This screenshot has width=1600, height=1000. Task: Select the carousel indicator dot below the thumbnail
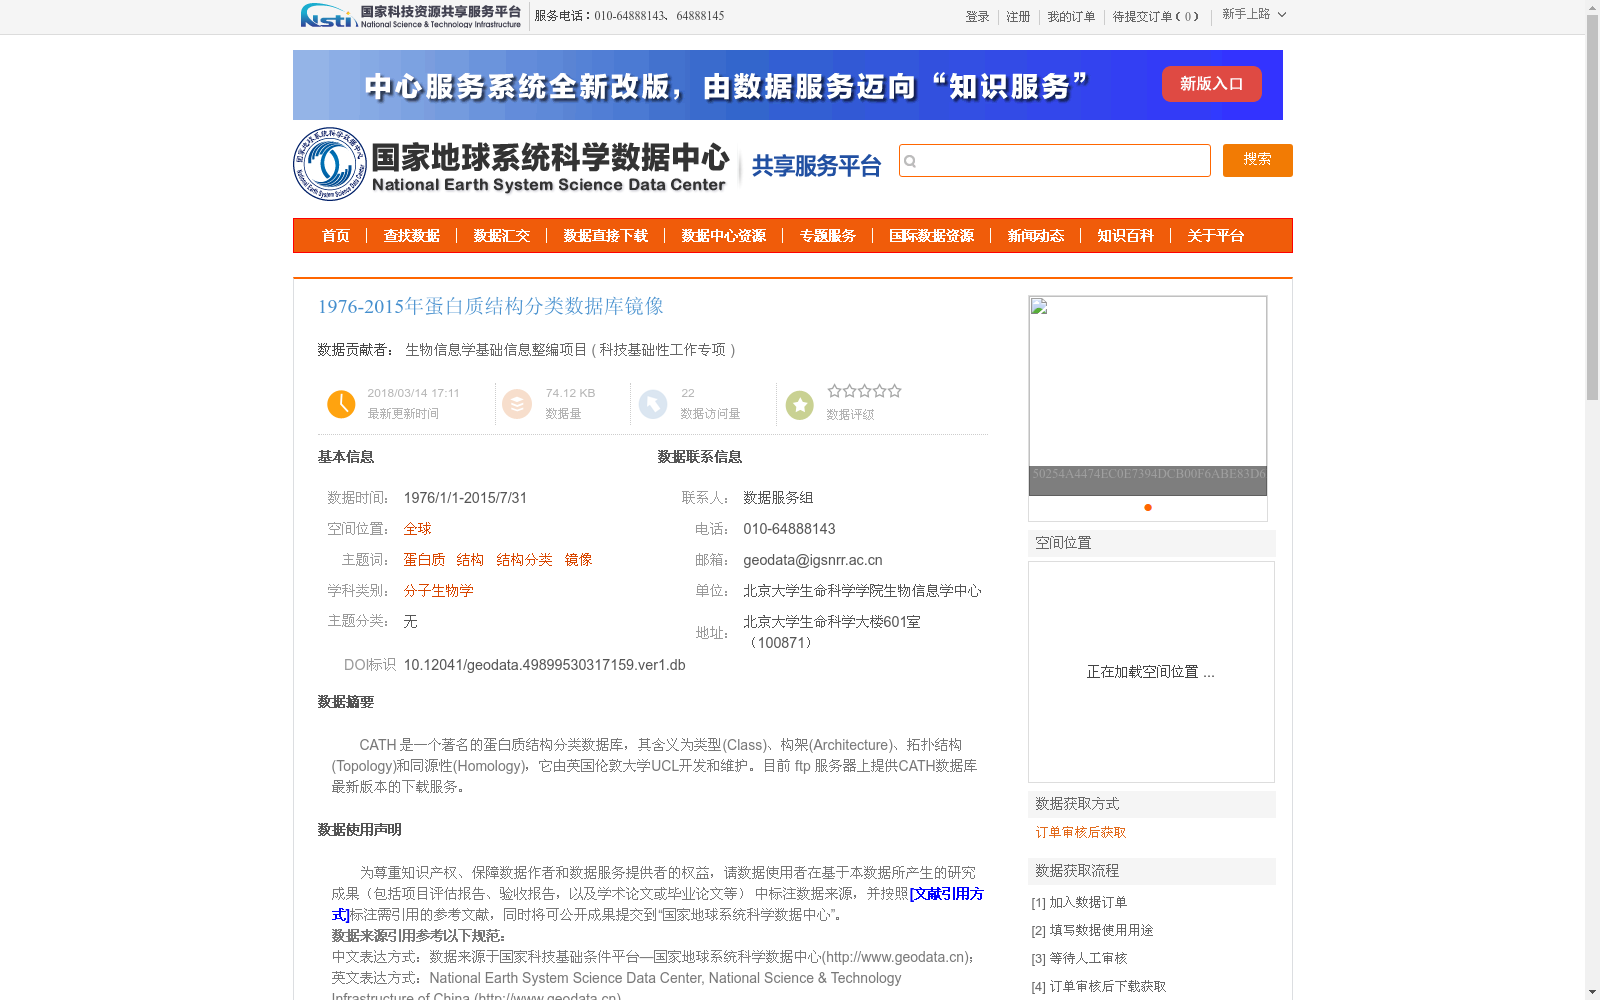click(x=1146, y=508)
